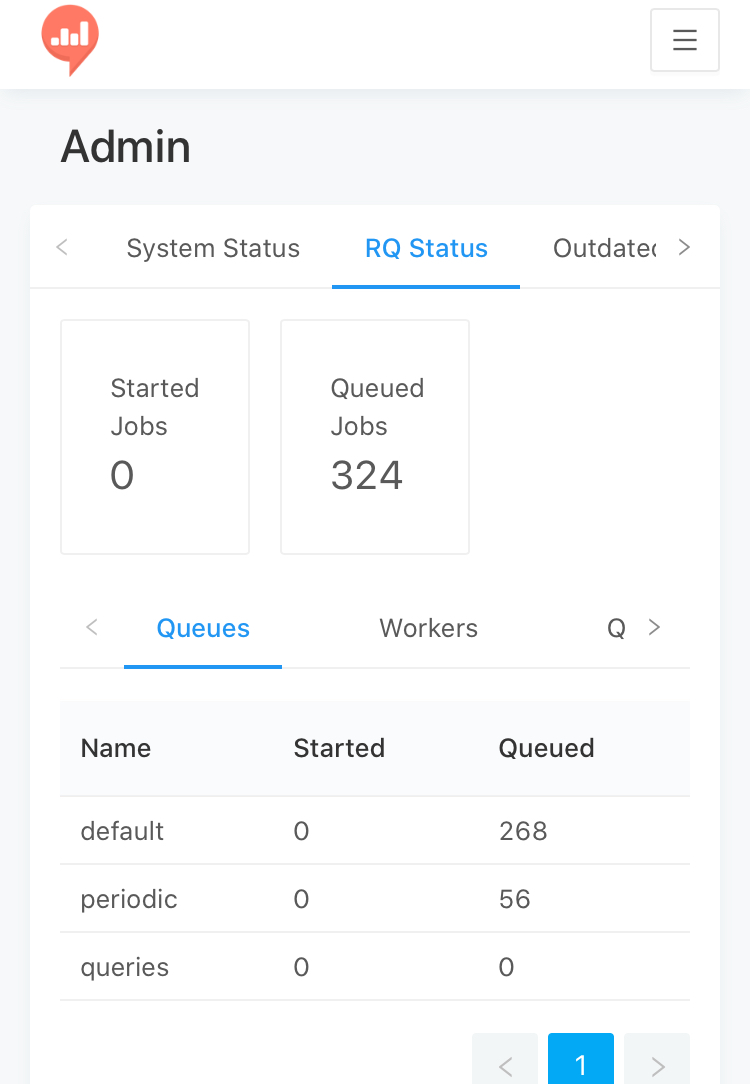Click the Name column header
This screenshot has height=1084, width=750.
[x=115, y=748]
